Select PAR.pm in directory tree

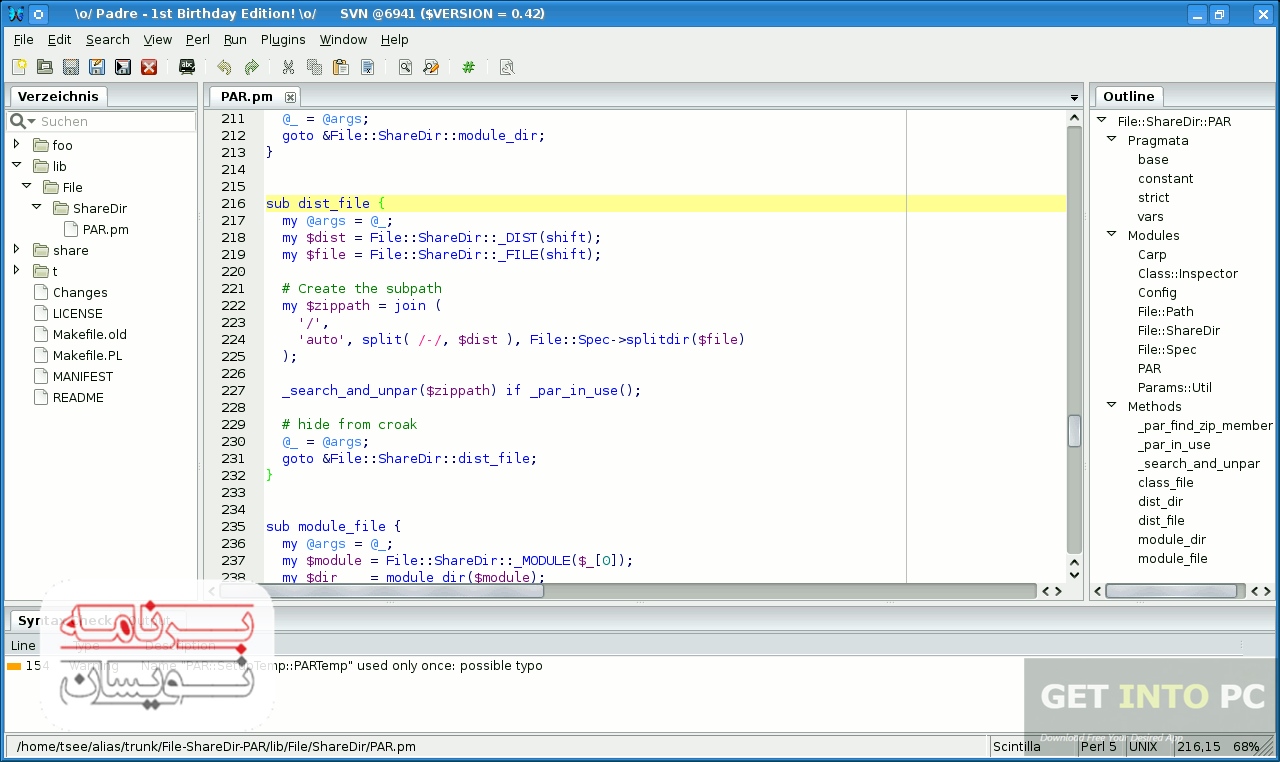[x=105, y=229]
